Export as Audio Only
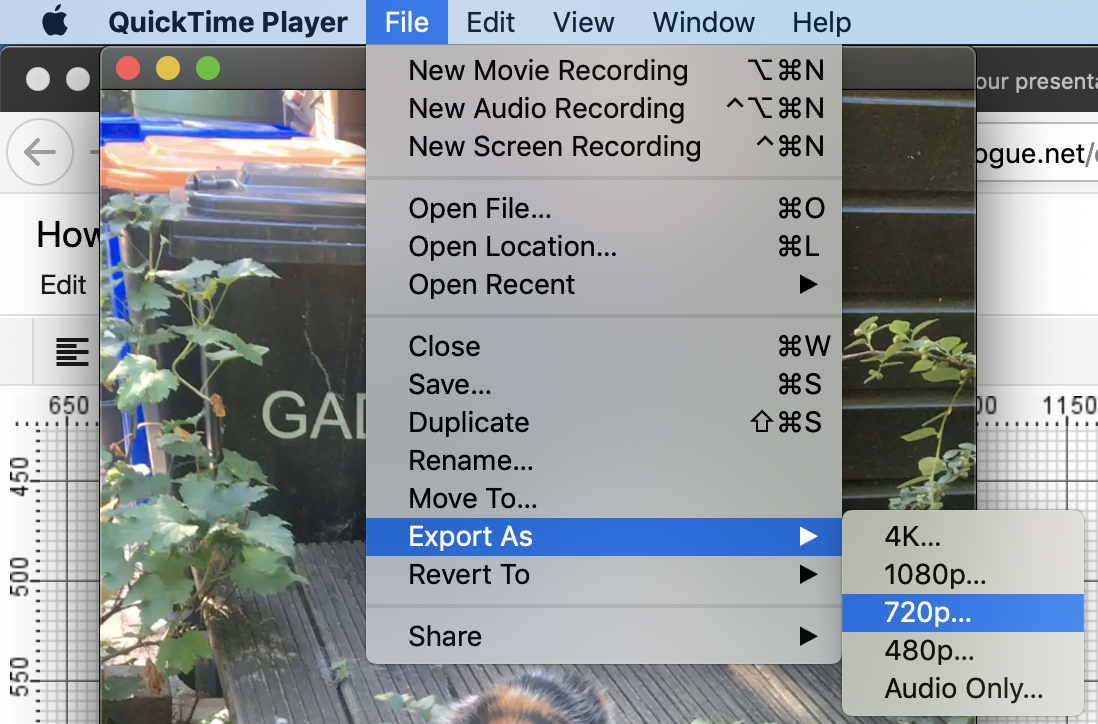Image resolution: width=1098 pixels, height=724 pixels. 962,689
